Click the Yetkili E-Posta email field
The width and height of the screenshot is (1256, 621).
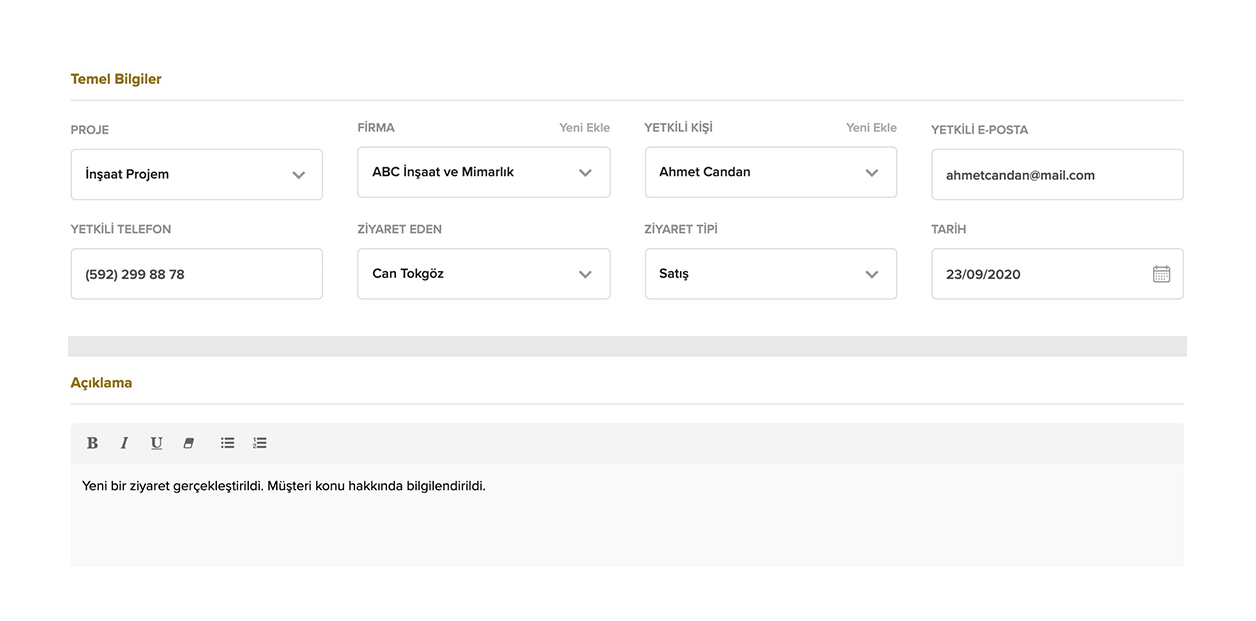[1057, 175]
